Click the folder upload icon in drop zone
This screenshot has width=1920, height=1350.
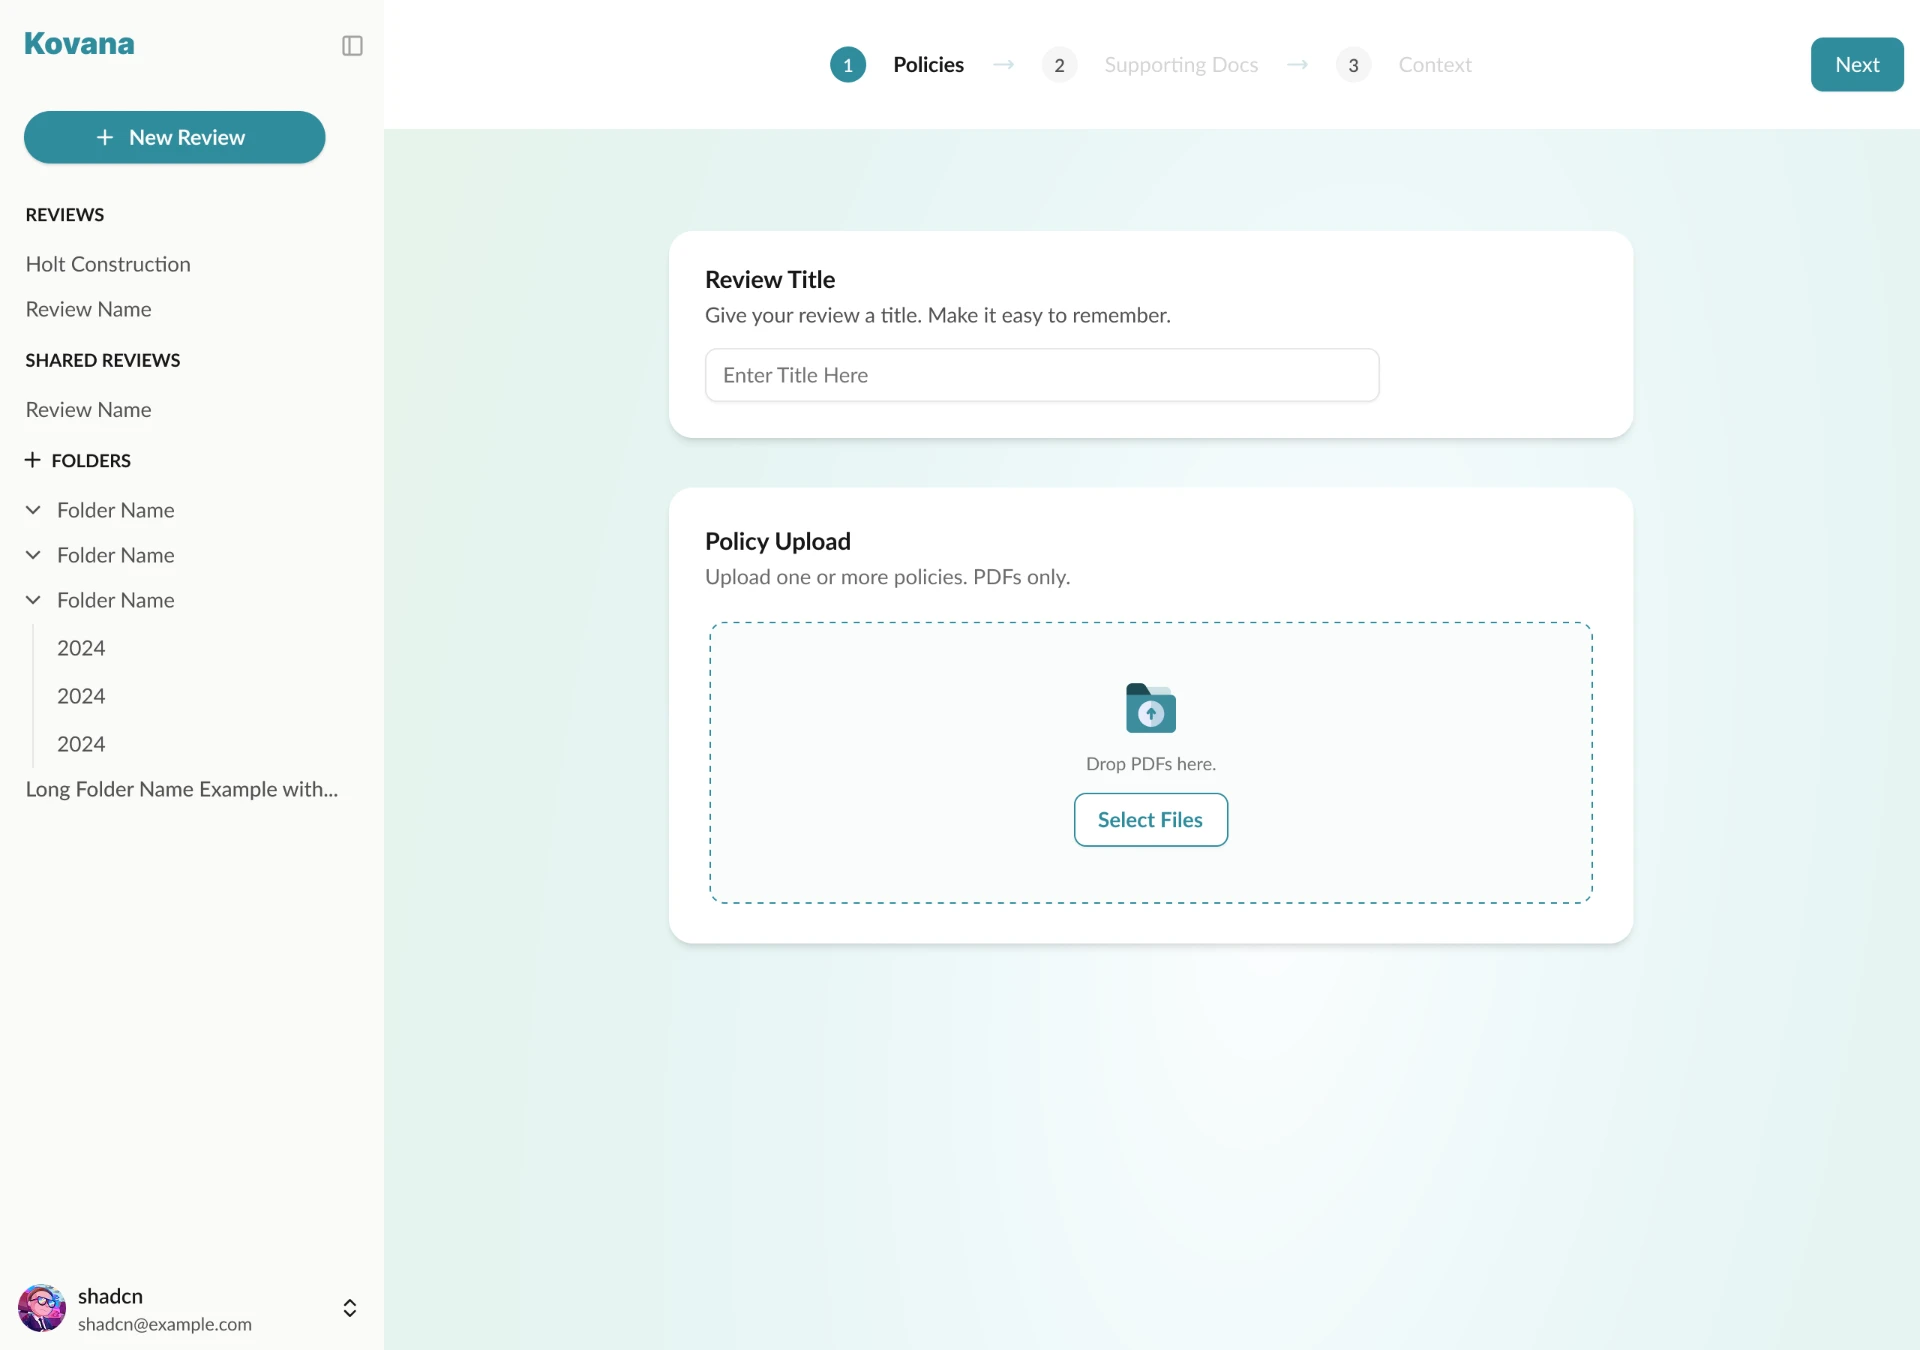tap(1151, 708)
